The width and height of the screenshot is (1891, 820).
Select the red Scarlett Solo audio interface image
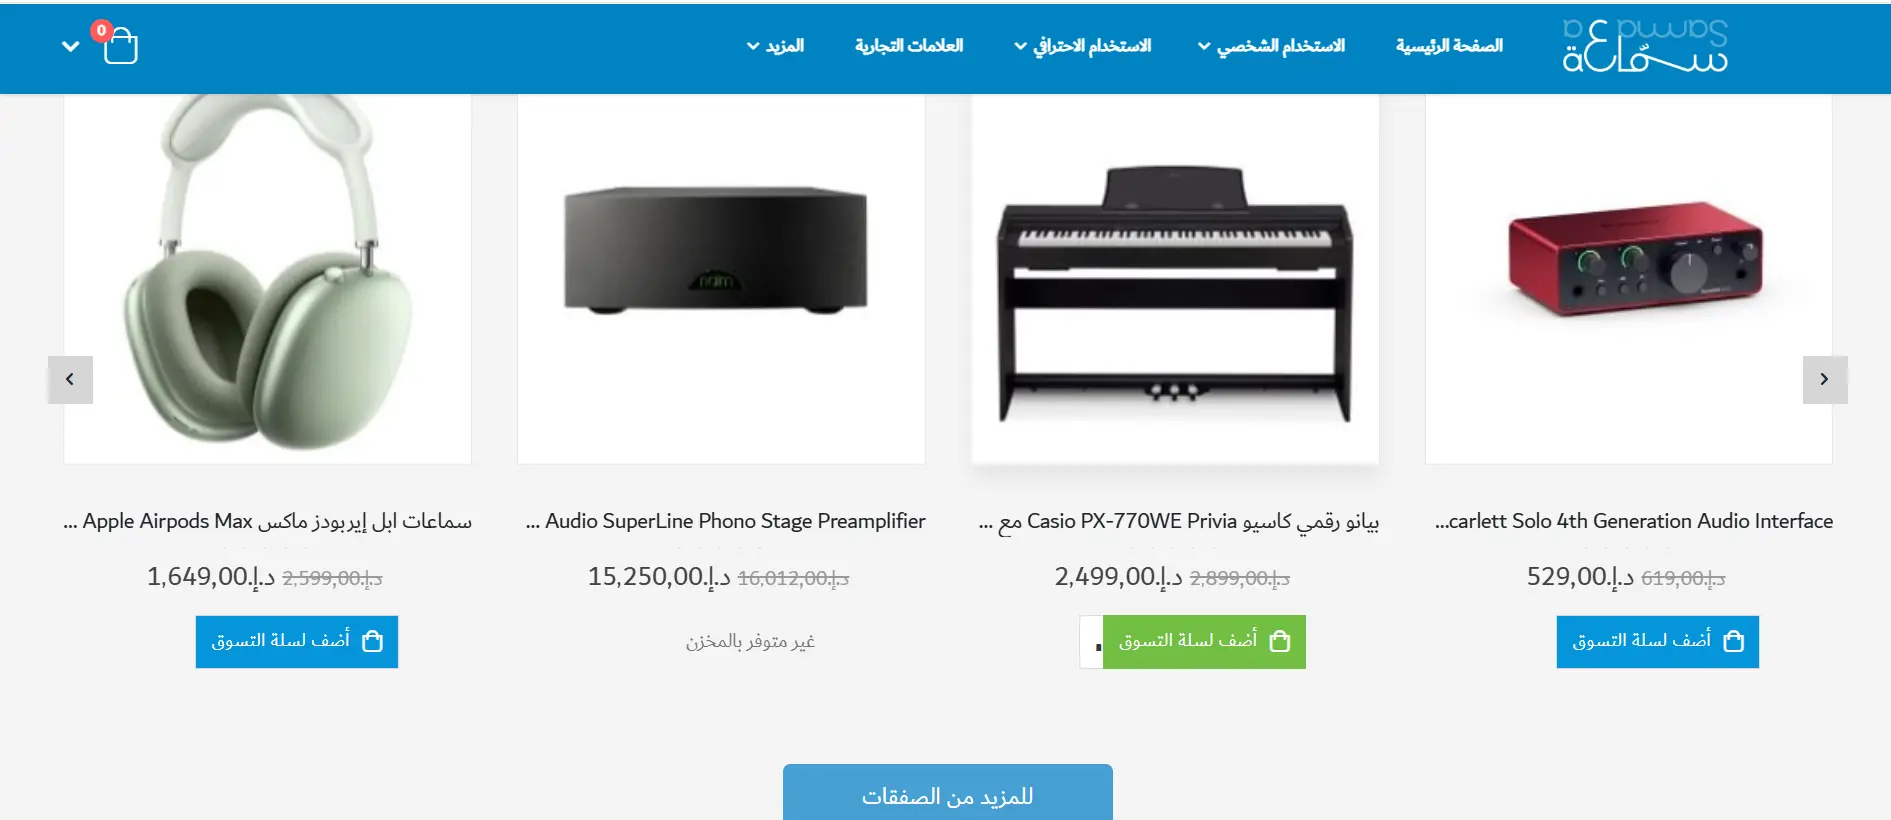click(1629, 278)
